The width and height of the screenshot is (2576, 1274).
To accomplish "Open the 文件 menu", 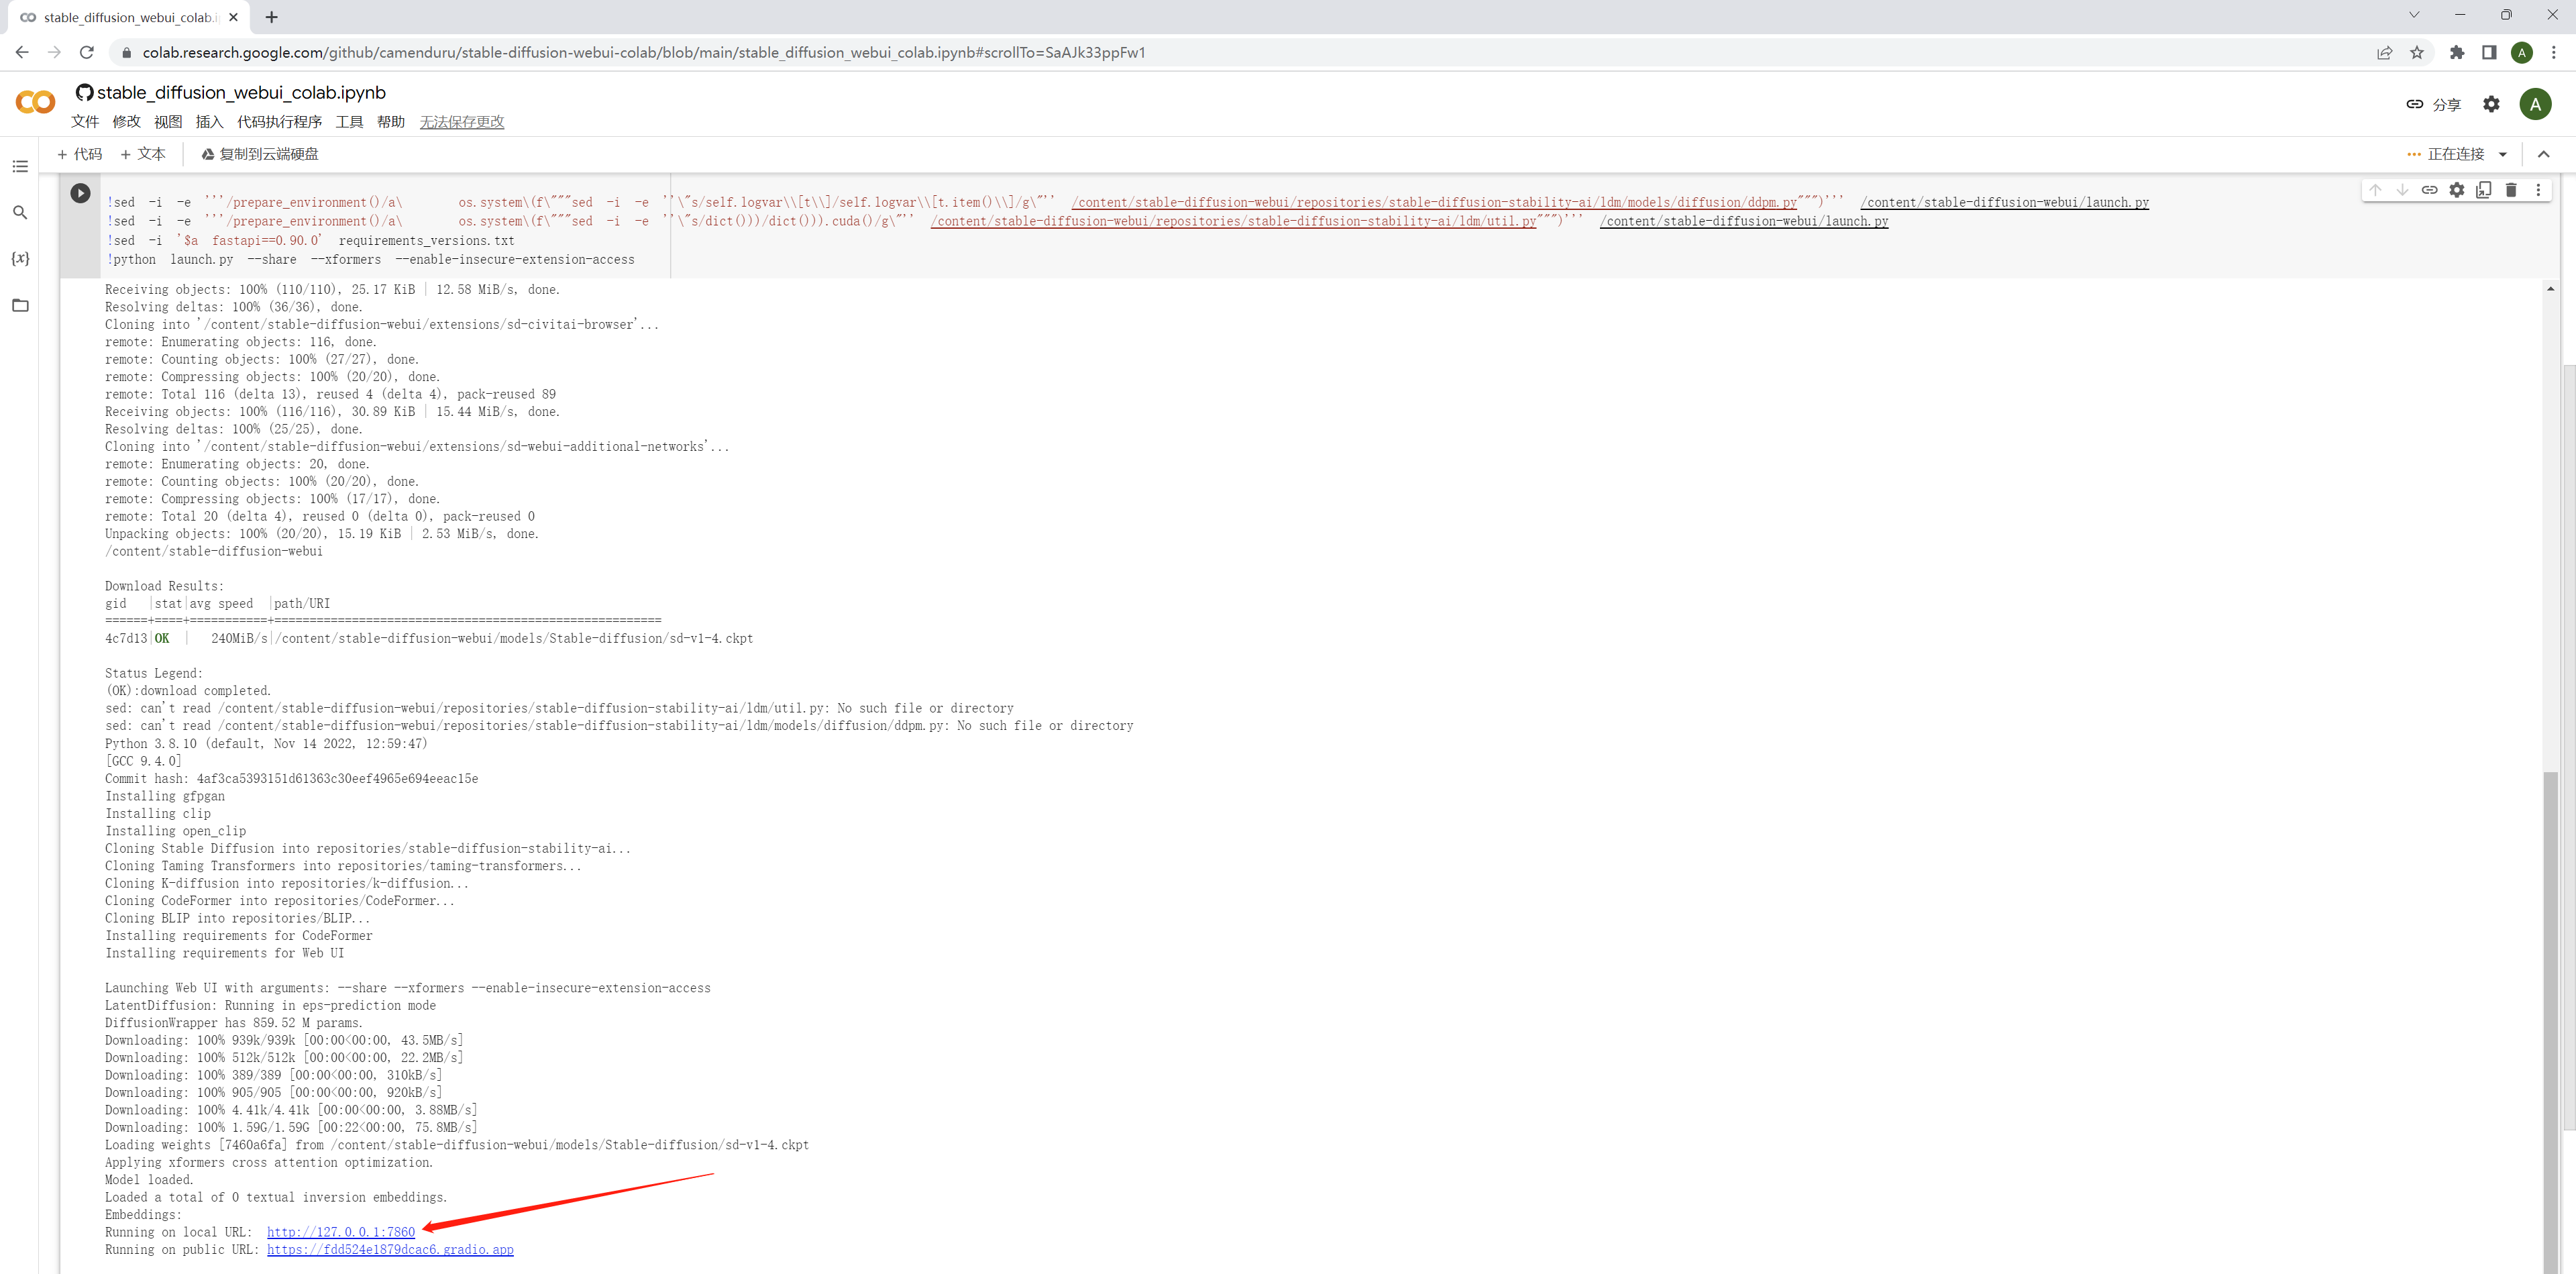I will (85, 122).
